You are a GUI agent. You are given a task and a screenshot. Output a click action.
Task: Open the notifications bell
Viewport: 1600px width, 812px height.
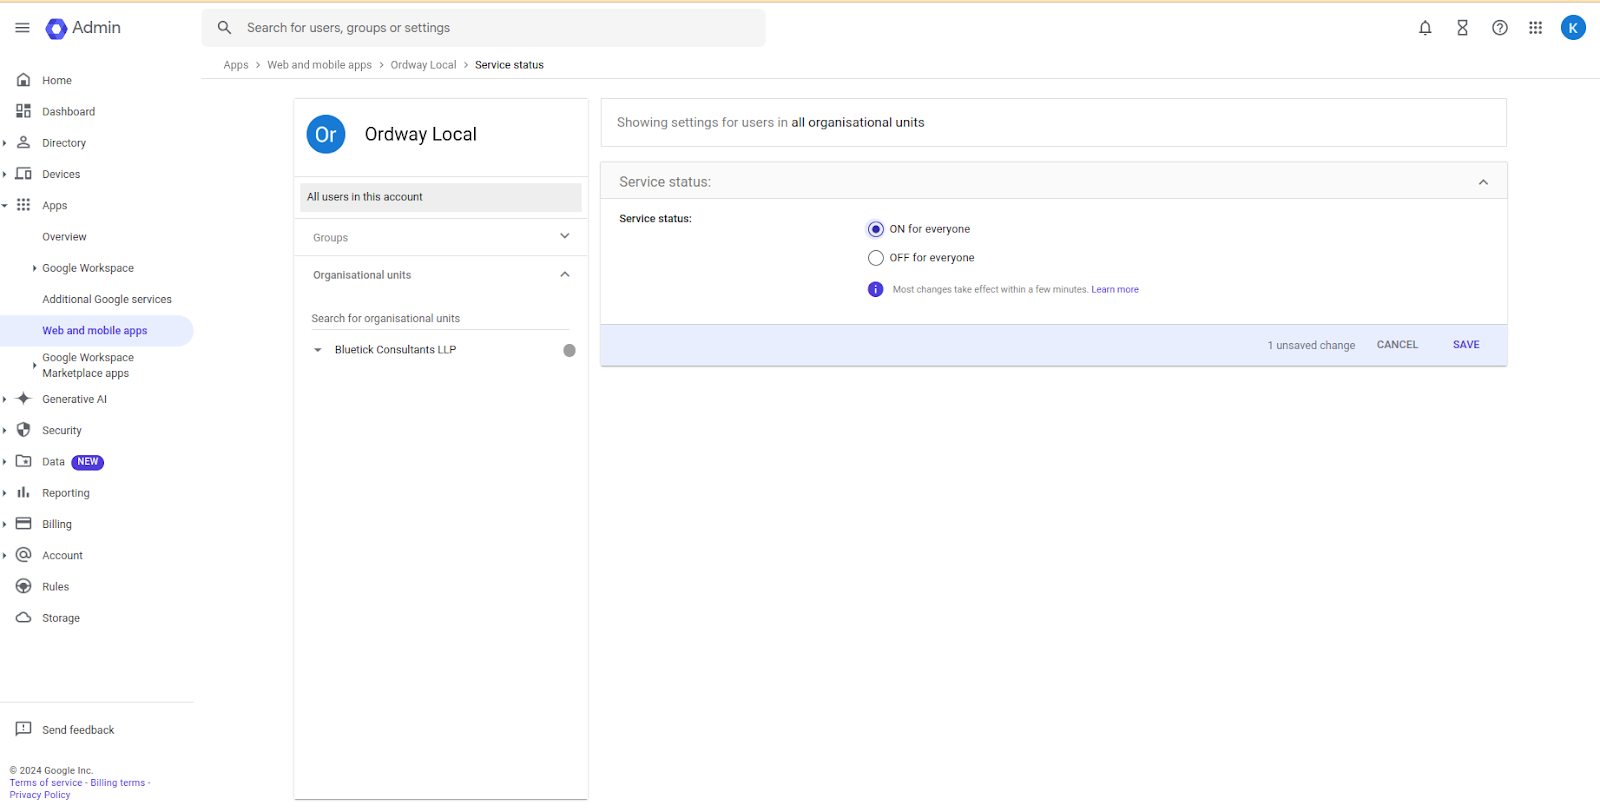[1425, 28]
